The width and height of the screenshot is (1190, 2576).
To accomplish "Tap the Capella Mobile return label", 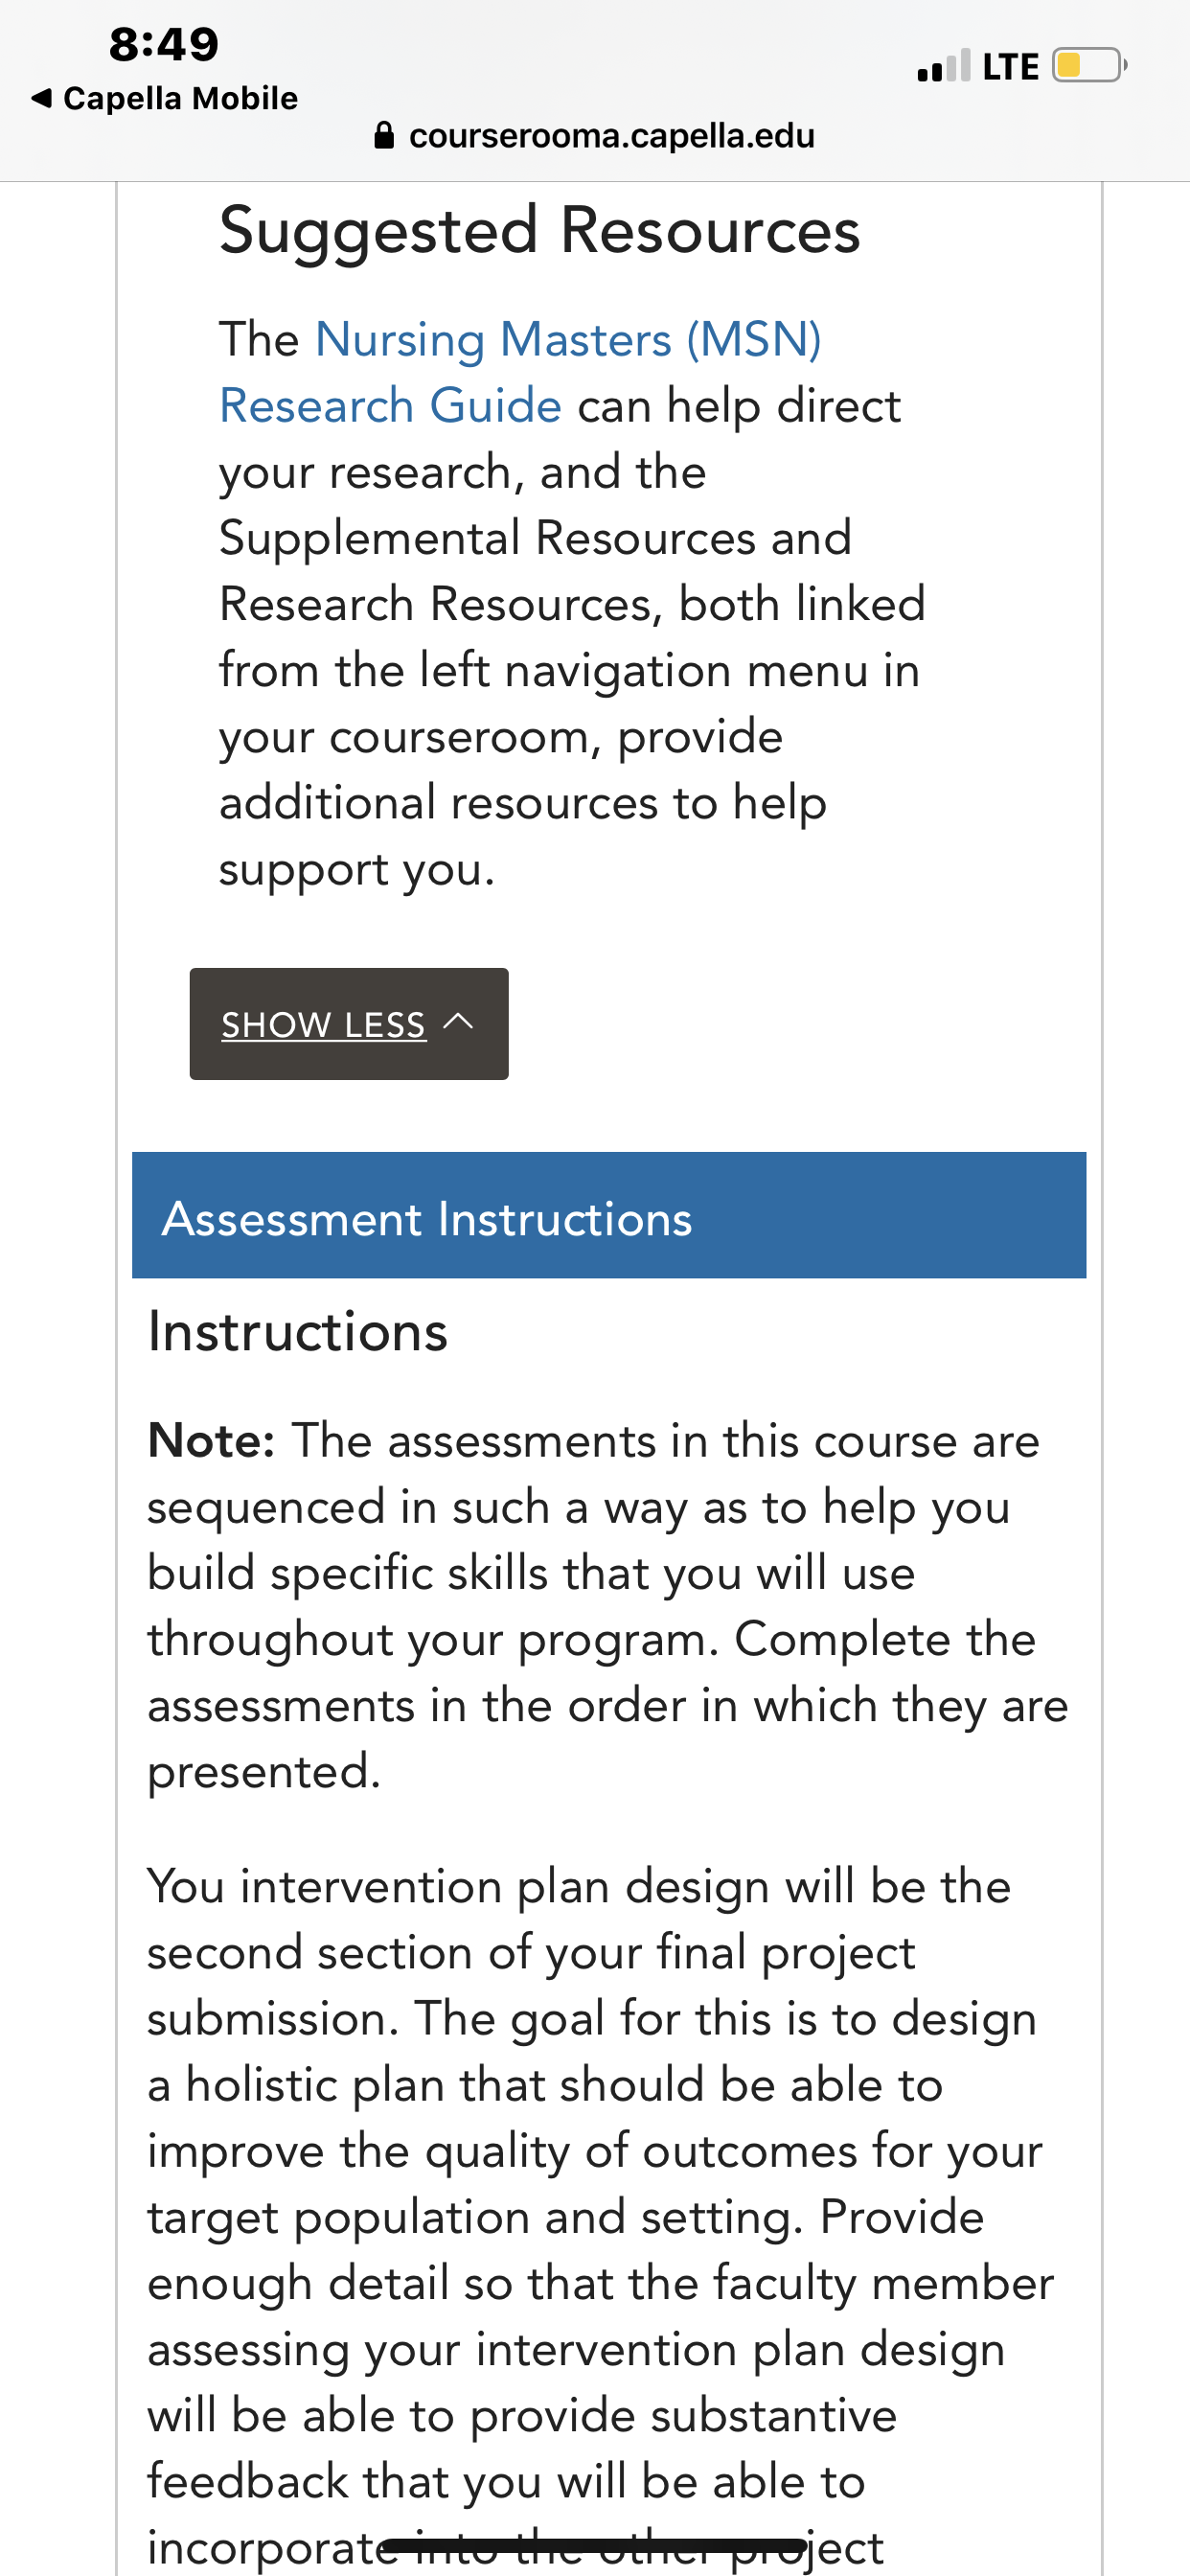I will tap(181, 98).
